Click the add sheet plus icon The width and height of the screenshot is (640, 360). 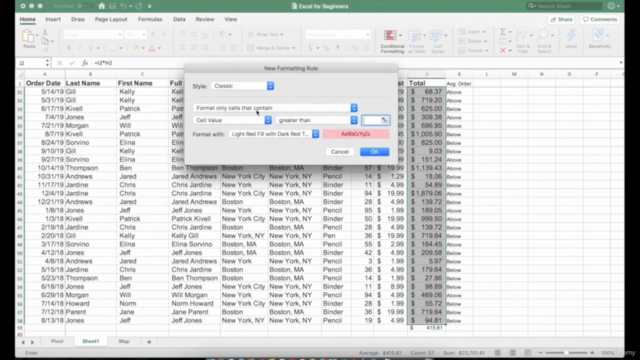click(149, 342)
